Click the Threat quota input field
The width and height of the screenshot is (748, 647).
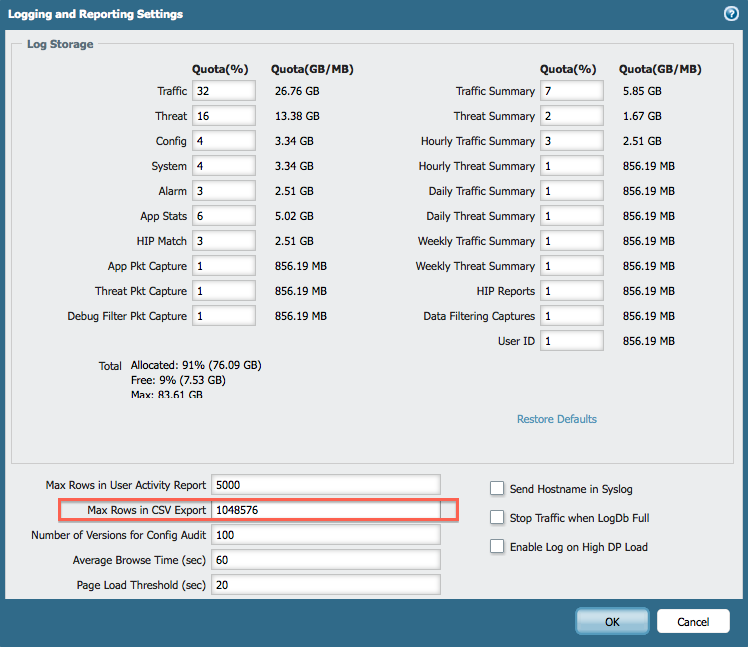pos(224,116)
